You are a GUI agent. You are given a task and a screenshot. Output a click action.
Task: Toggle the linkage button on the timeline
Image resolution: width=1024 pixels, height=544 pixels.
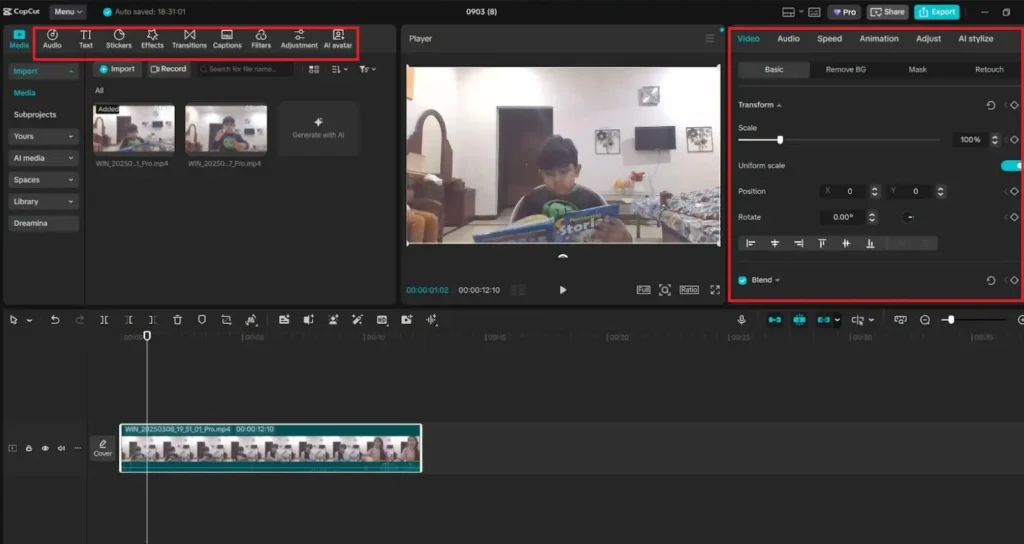point(824,320)
